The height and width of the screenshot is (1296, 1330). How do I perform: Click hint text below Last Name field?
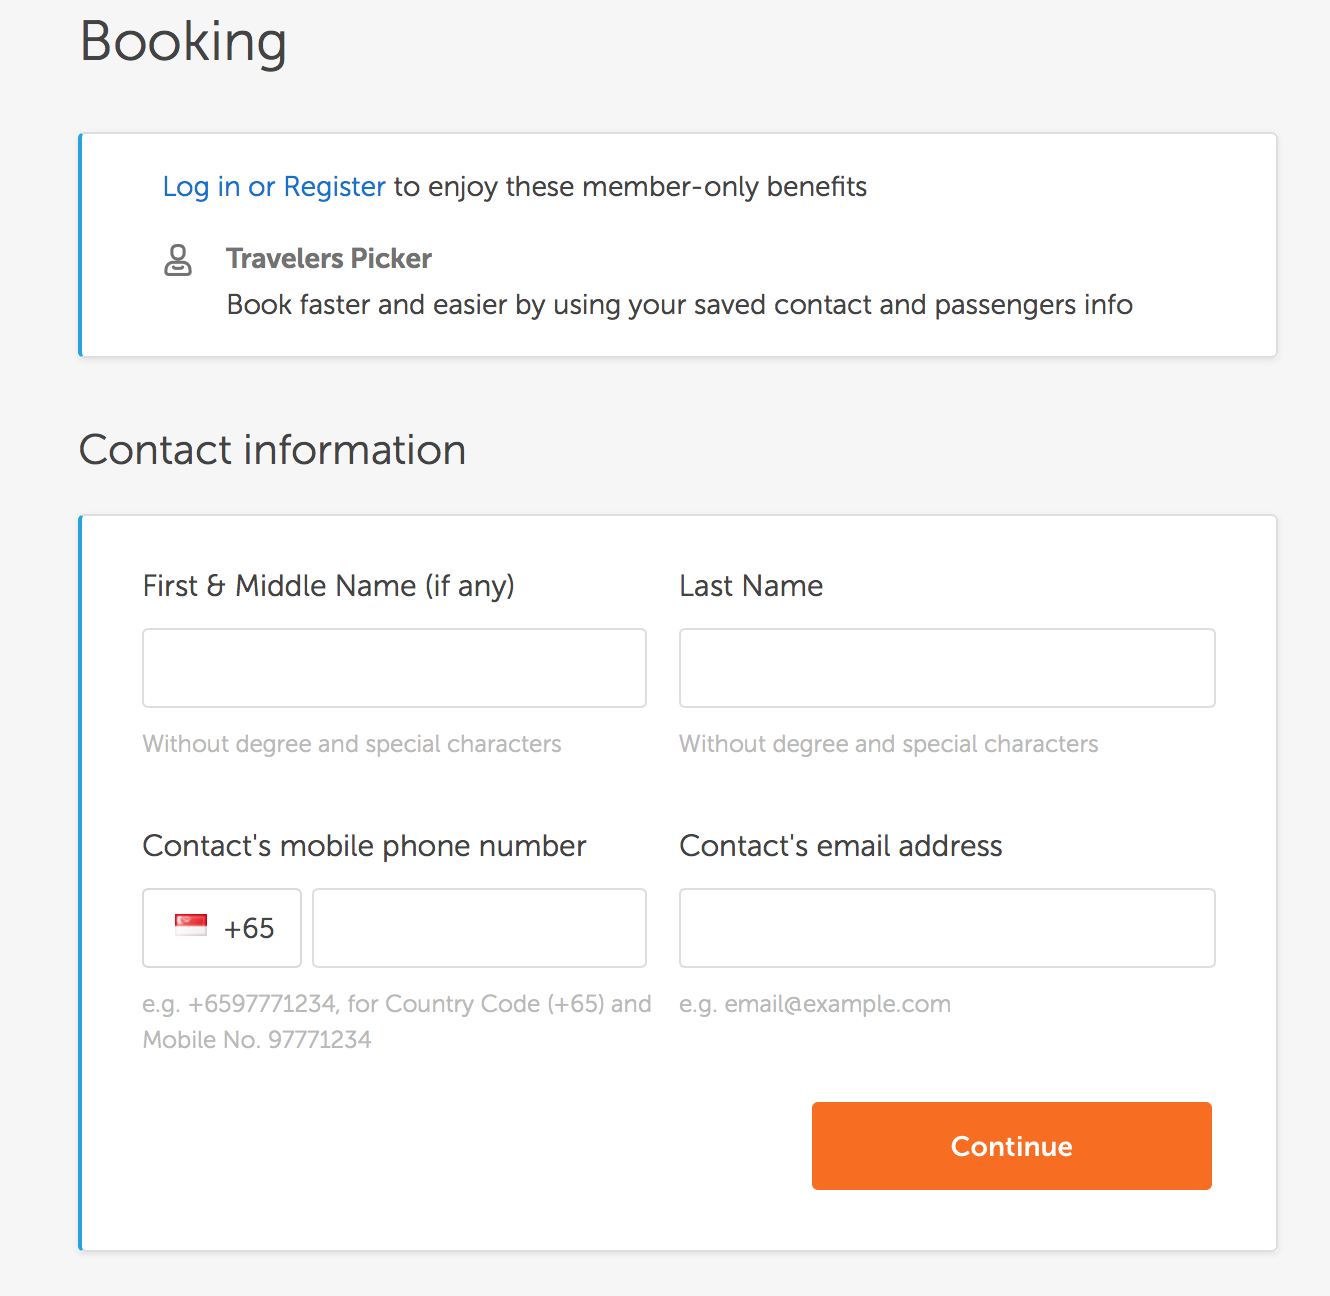click(888, 744)
